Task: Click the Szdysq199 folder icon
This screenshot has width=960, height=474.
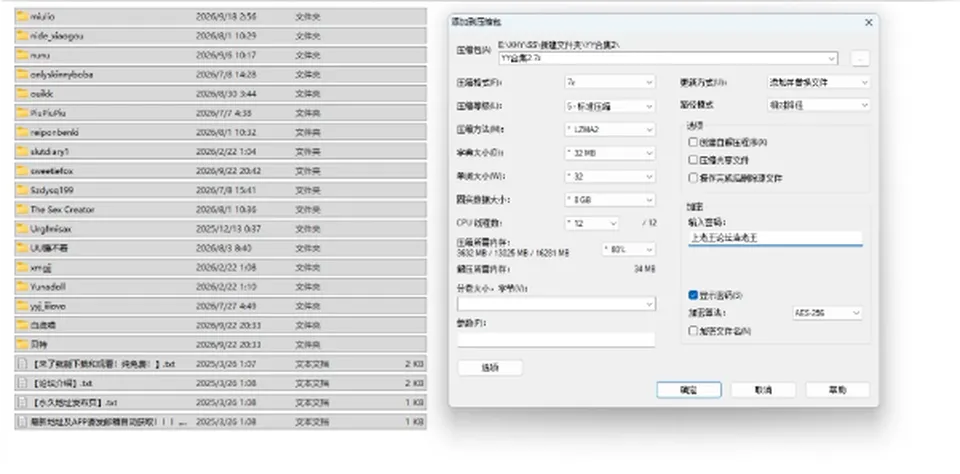Action: click(x=22, y=190)
